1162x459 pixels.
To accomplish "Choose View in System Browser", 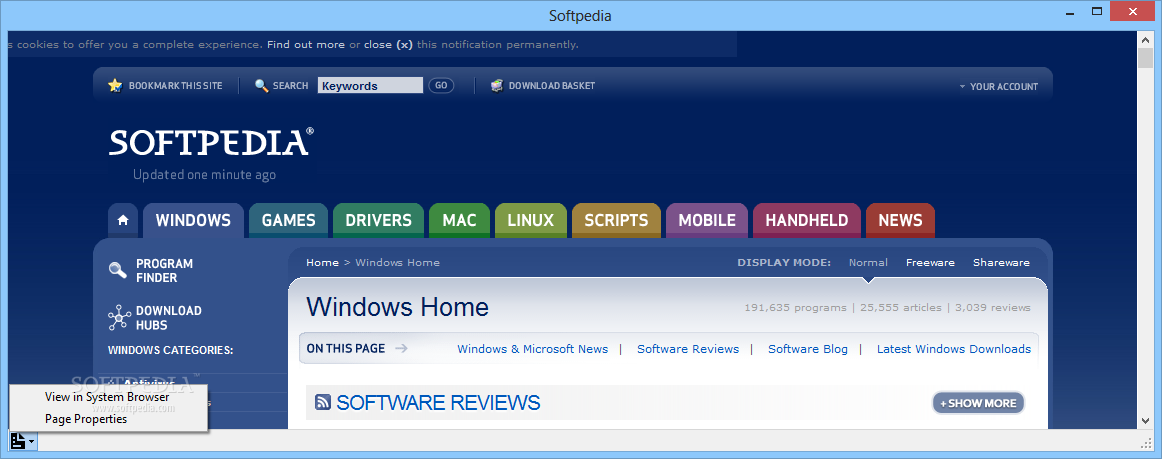I will point(107,397).
